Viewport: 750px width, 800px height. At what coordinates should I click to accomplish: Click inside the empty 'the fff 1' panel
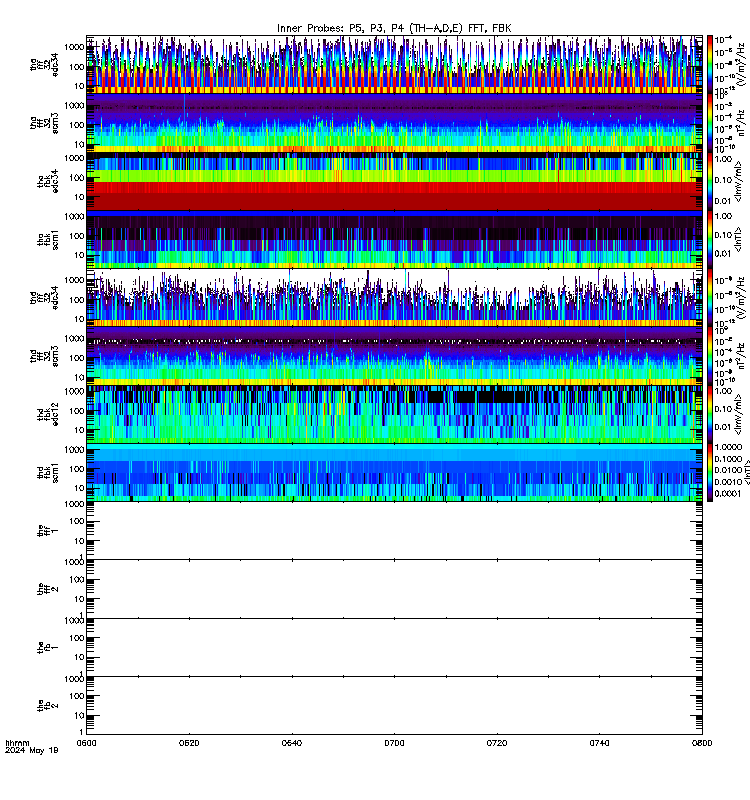(394, 531)
